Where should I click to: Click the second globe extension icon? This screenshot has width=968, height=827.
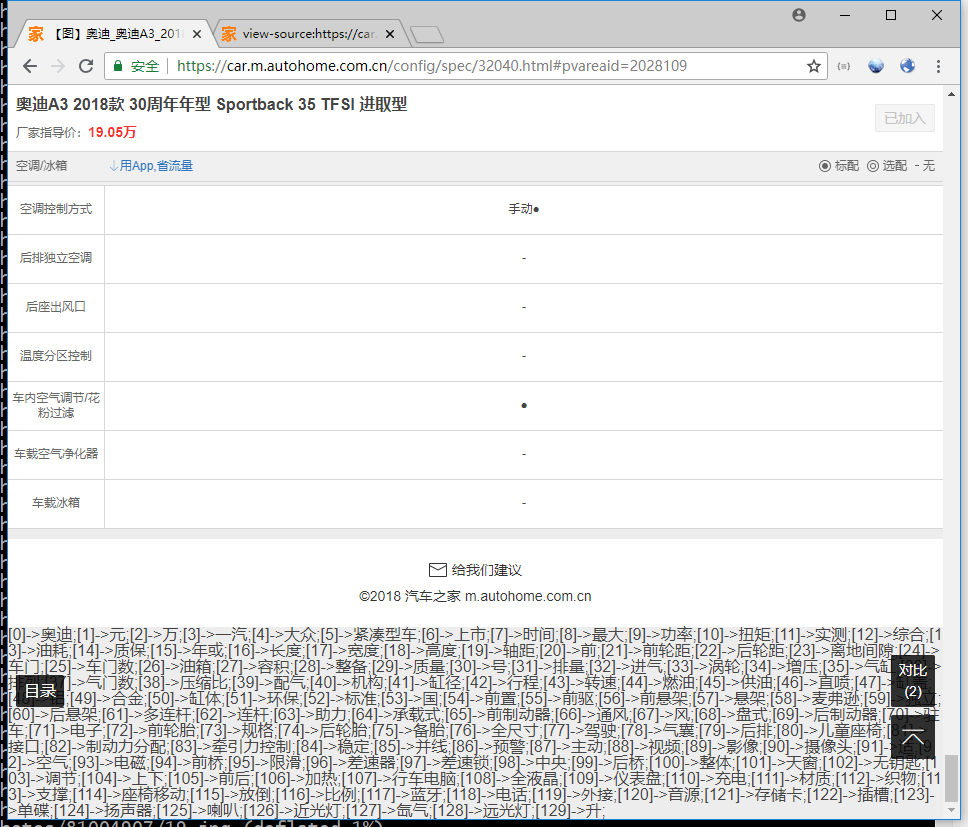(x=907, y=66)
